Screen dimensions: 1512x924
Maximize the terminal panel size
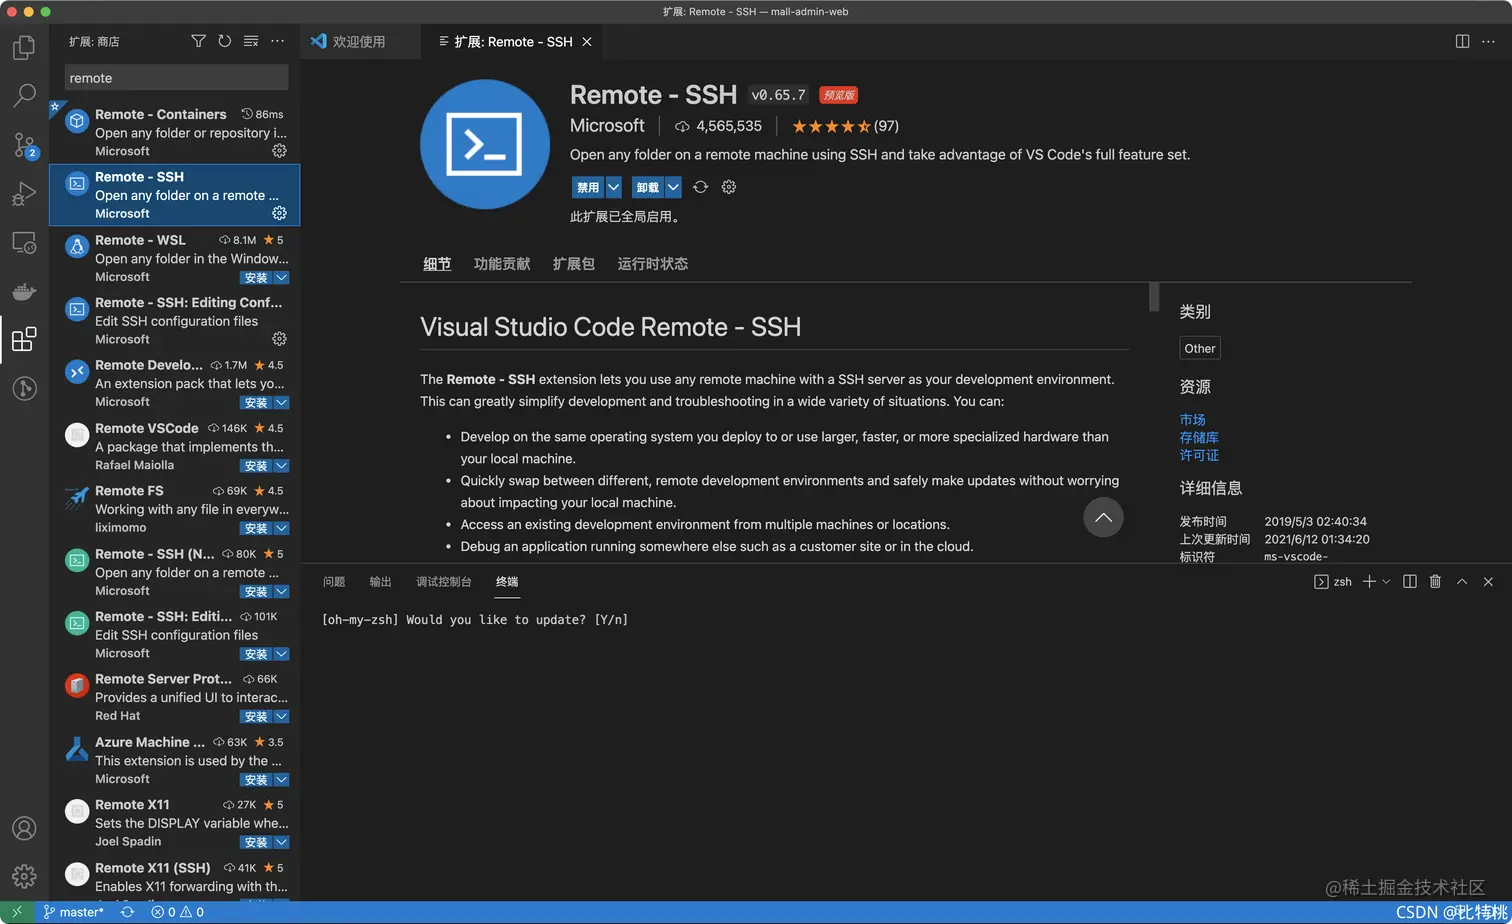[x=1462, y=581]
